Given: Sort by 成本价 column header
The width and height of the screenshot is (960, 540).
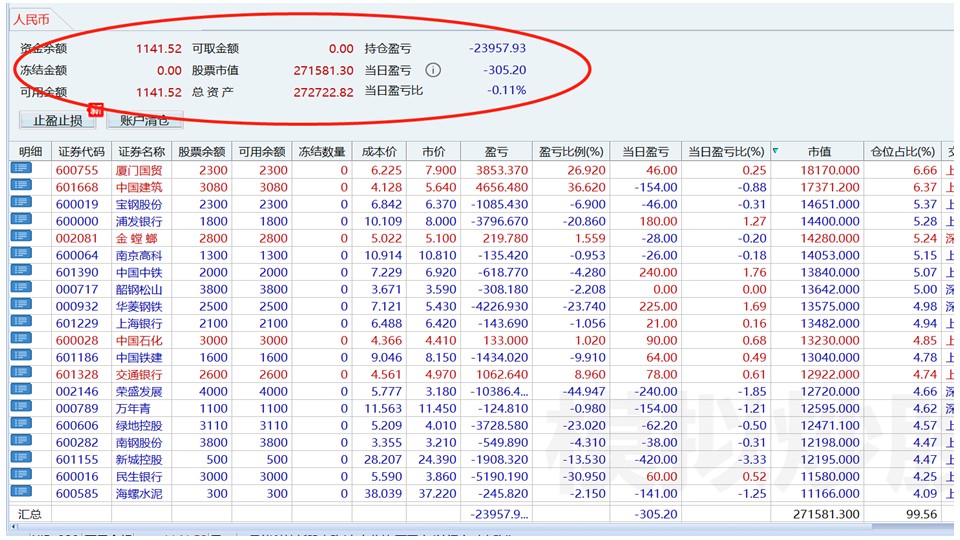Looking at the screenshot, I should [379, 152].
